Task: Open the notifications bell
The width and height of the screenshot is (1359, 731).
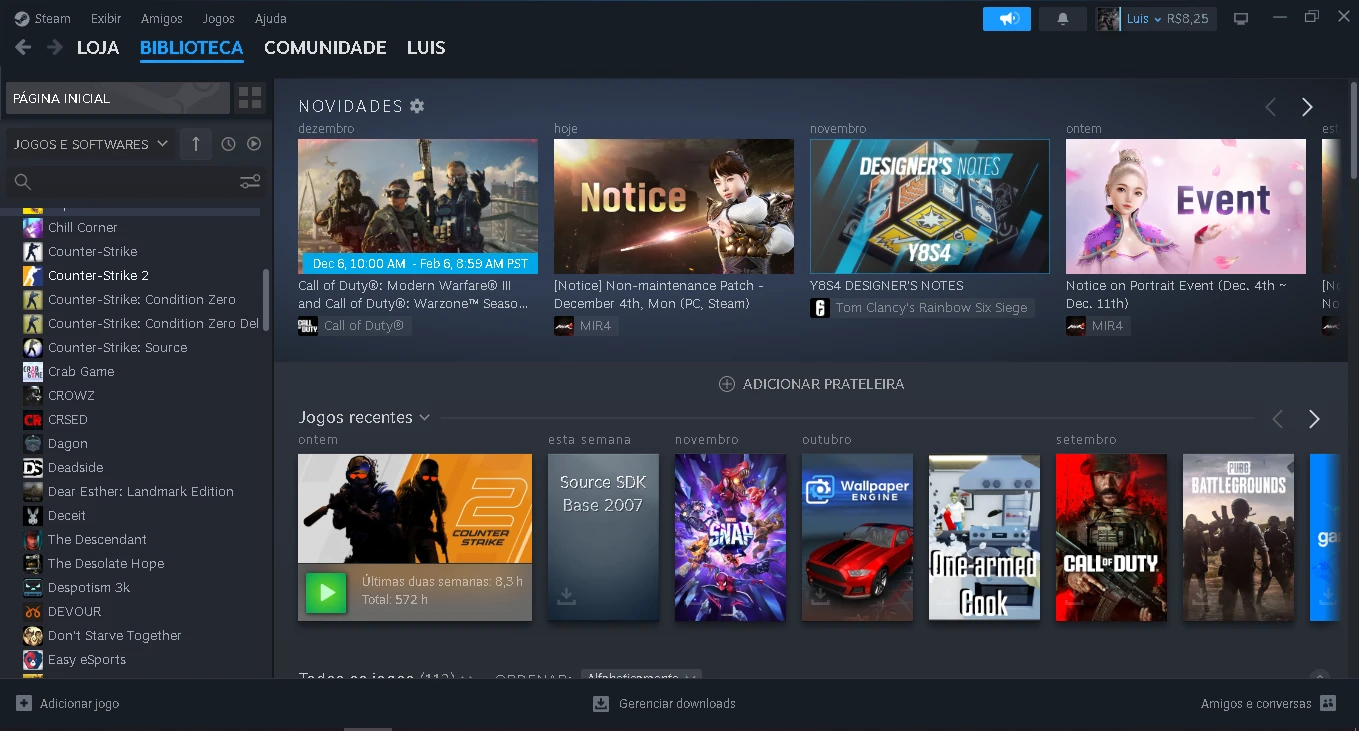Action: coord(1063,19)
